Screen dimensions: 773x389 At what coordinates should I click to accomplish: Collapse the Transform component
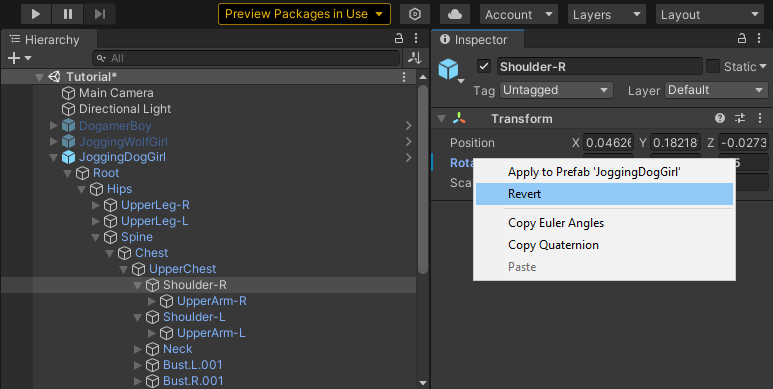442,119
